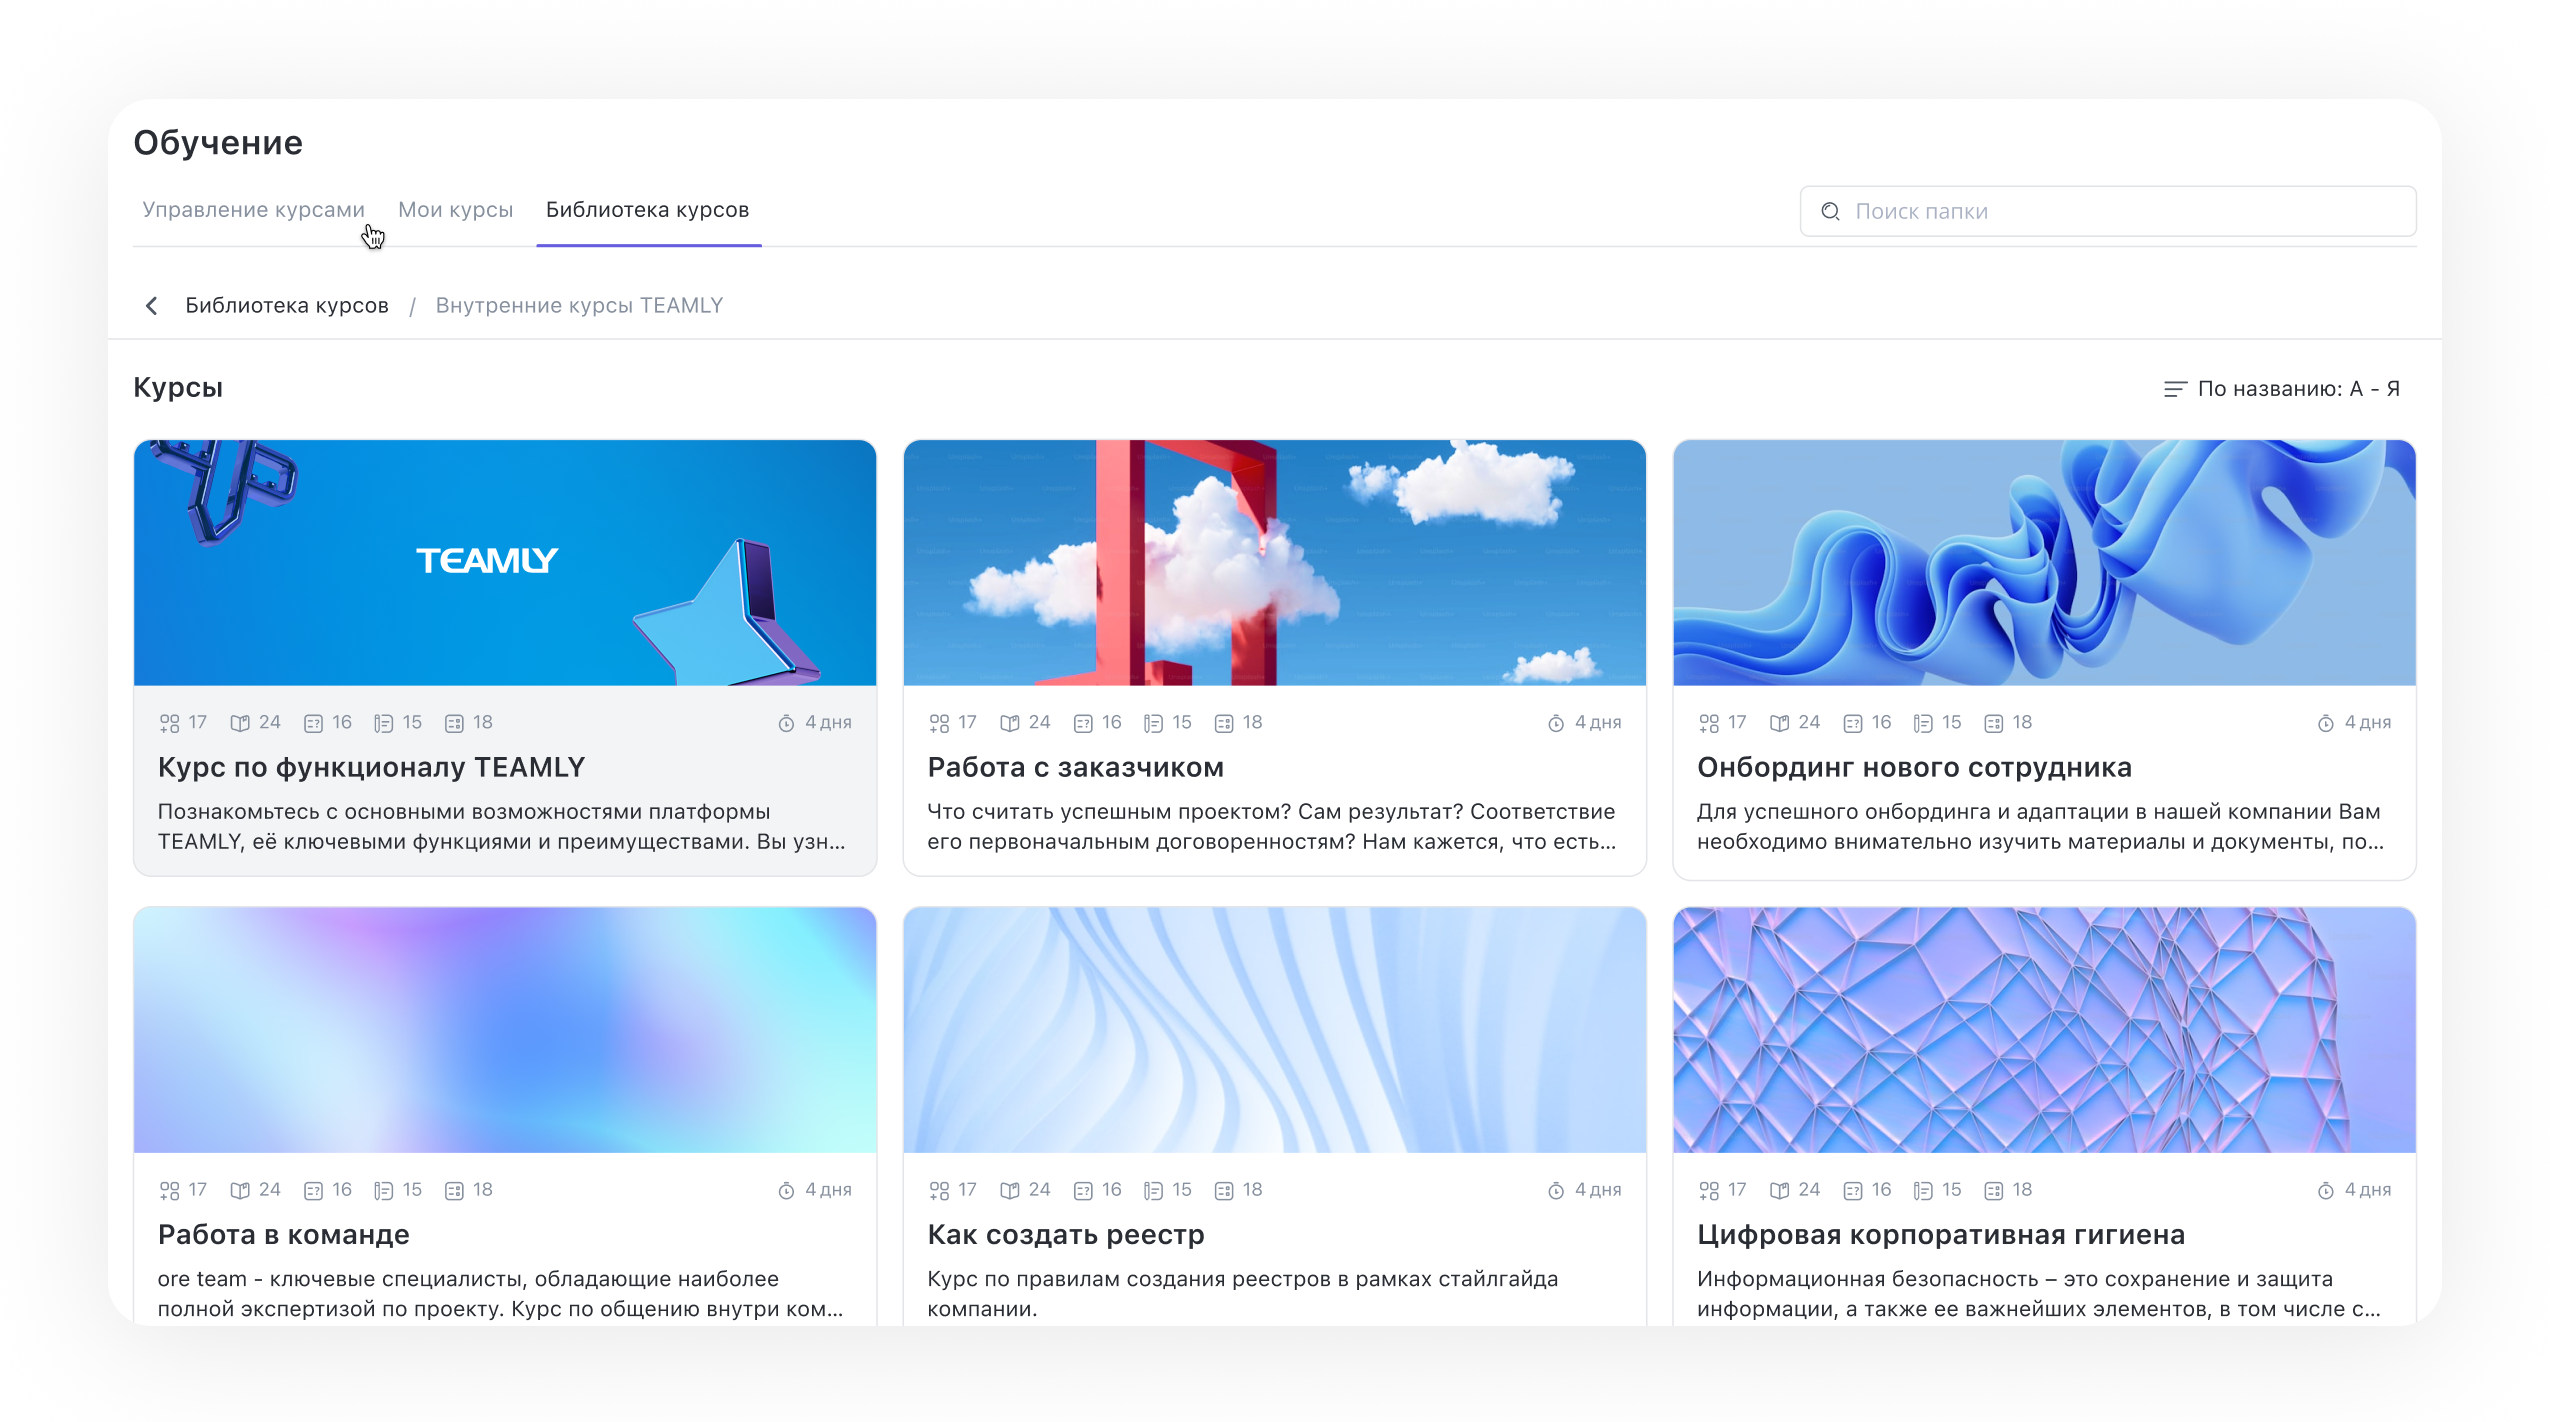Click the pencil-list icon on Онбординг нового сотрудника

pos(1923,723)
